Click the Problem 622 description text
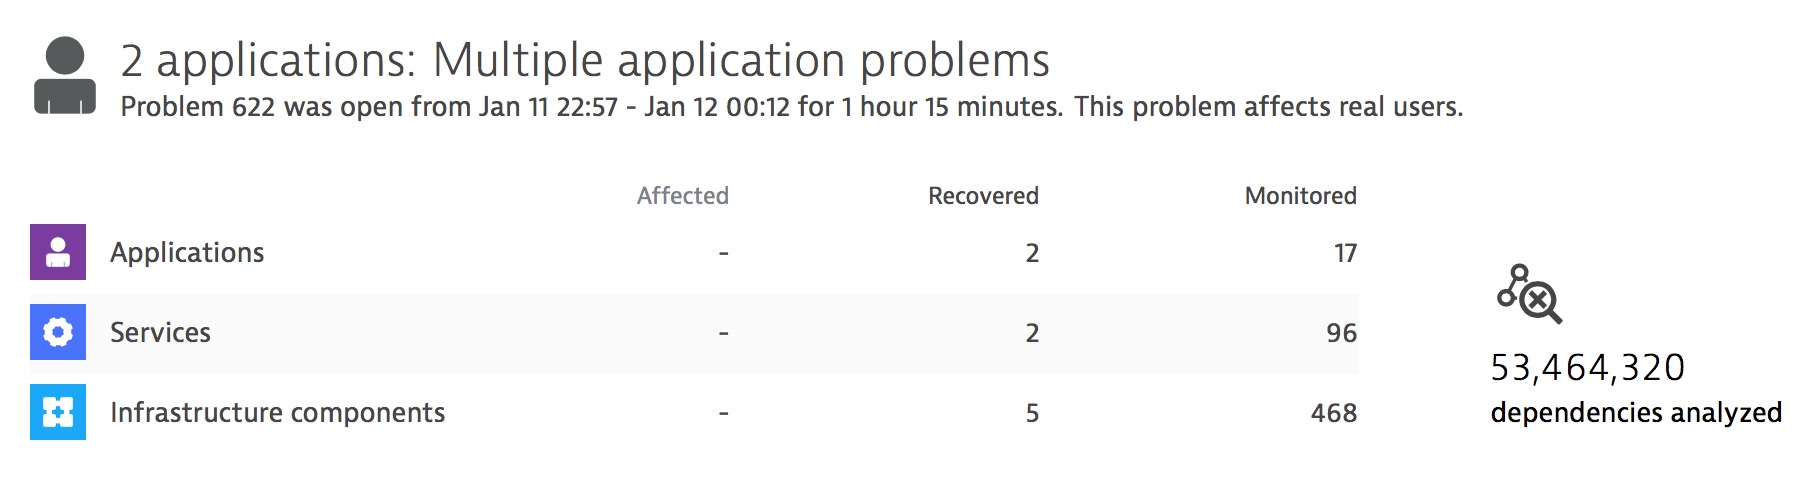The height and width of the screenshot is (494, 1796). tap(791, 107)
